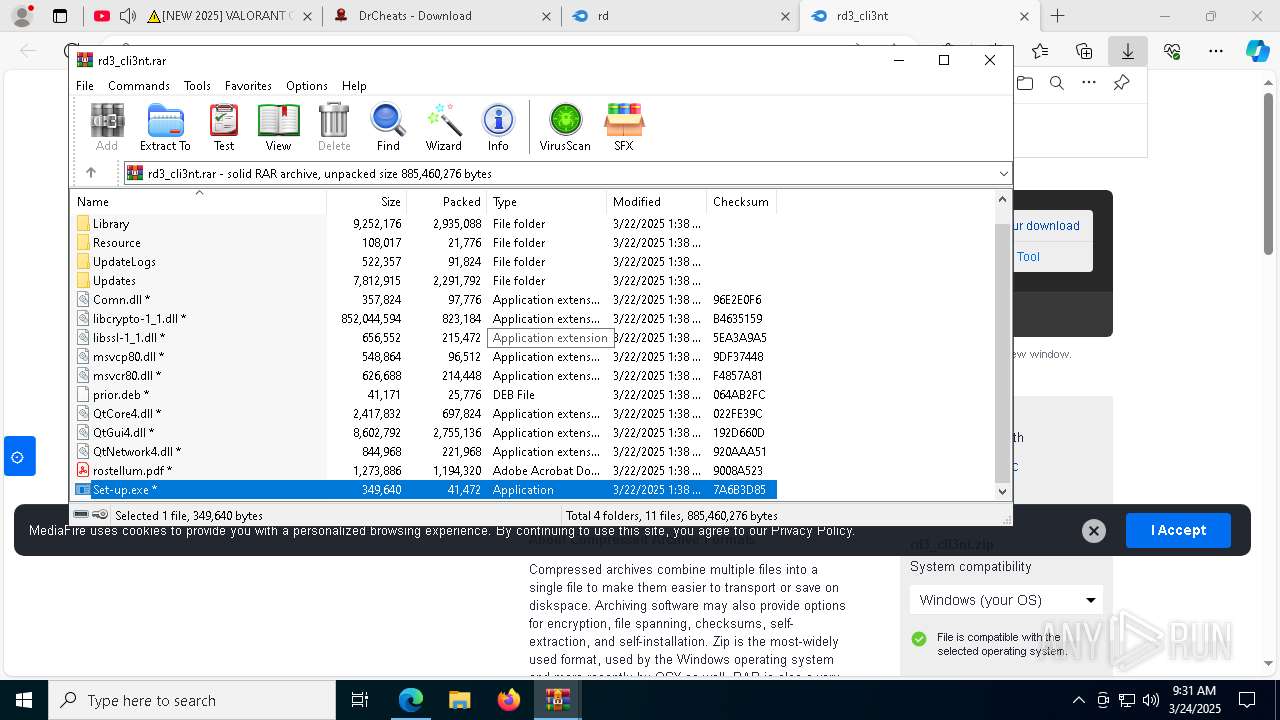The width and height of the screenshot is (1280, 720).
Task: Sort by the Packed column header
Action: click(x=446, y=202)
